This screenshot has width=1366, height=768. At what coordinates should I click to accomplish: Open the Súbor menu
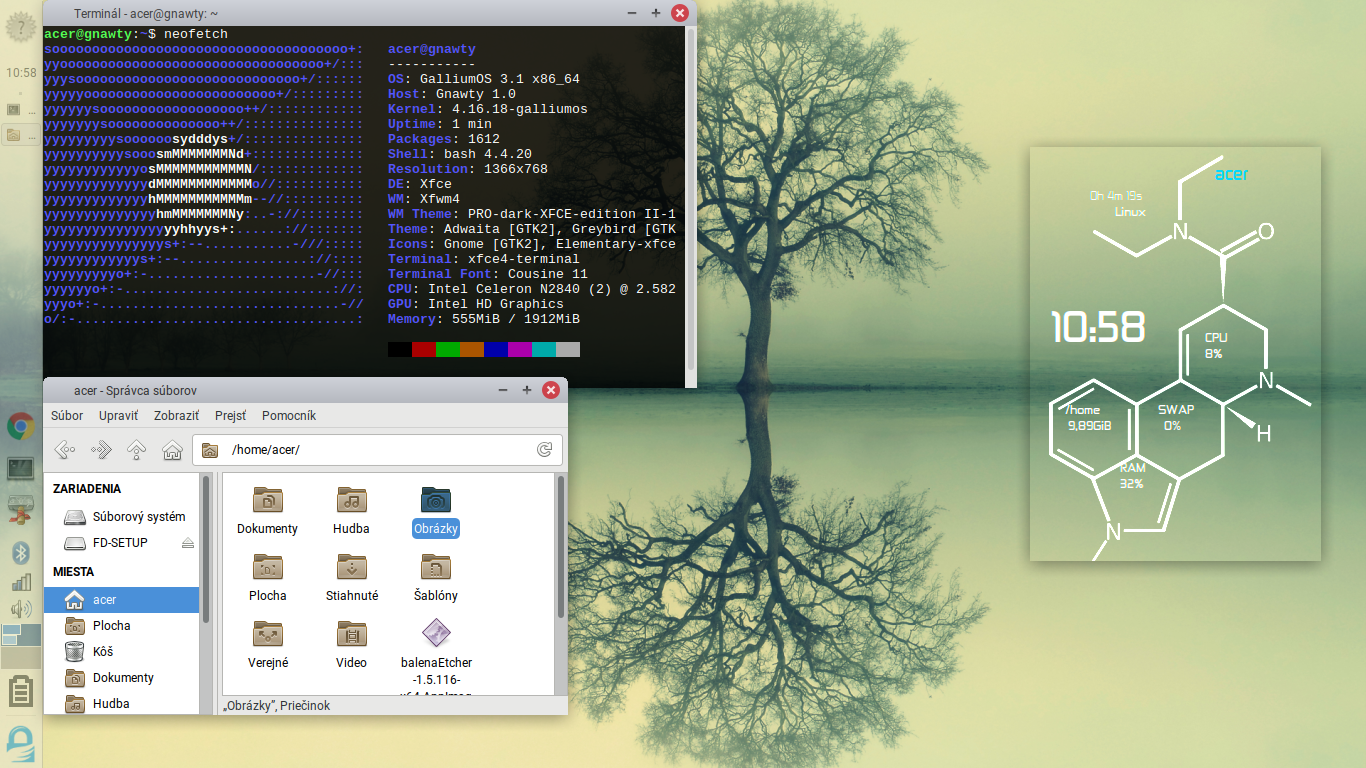[67, 416]
